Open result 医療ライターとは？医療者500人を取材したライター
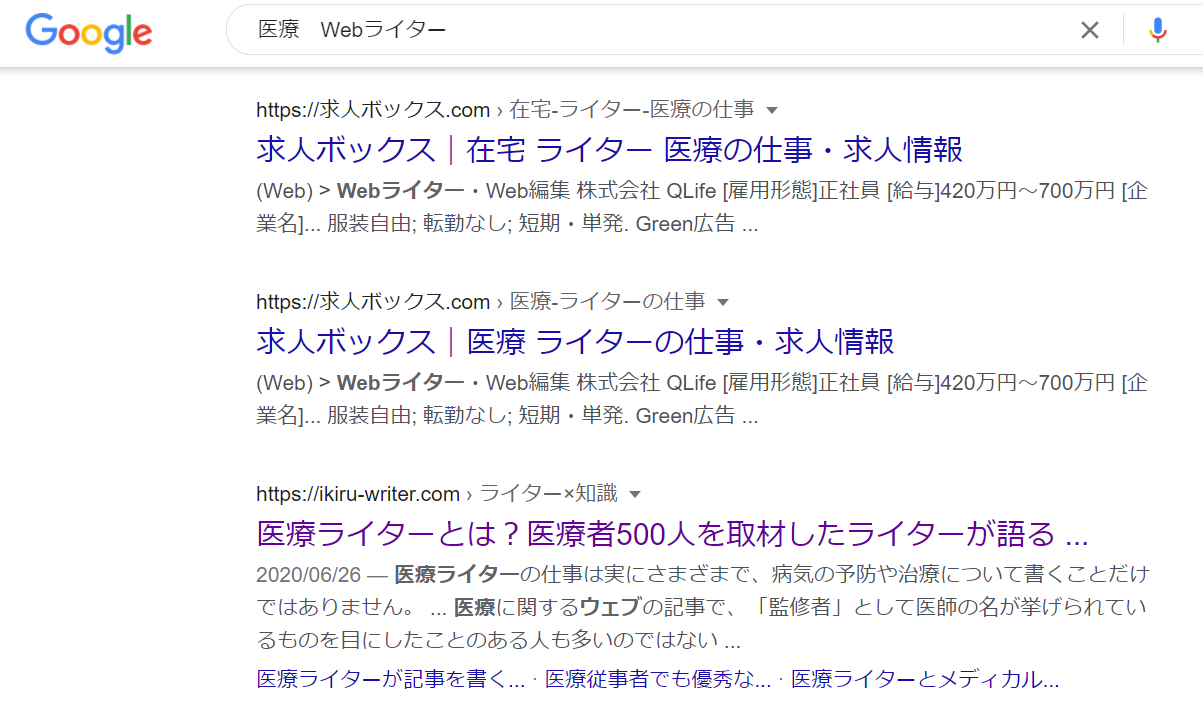This screenshot has height=720, width=1203. (672, 534)
